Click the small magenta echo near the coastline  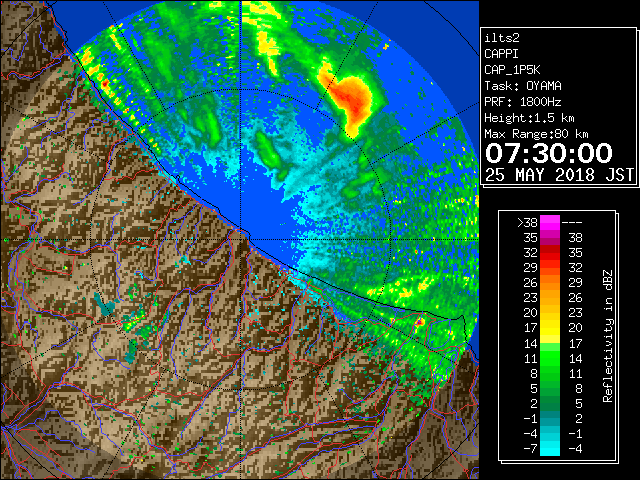420,322
